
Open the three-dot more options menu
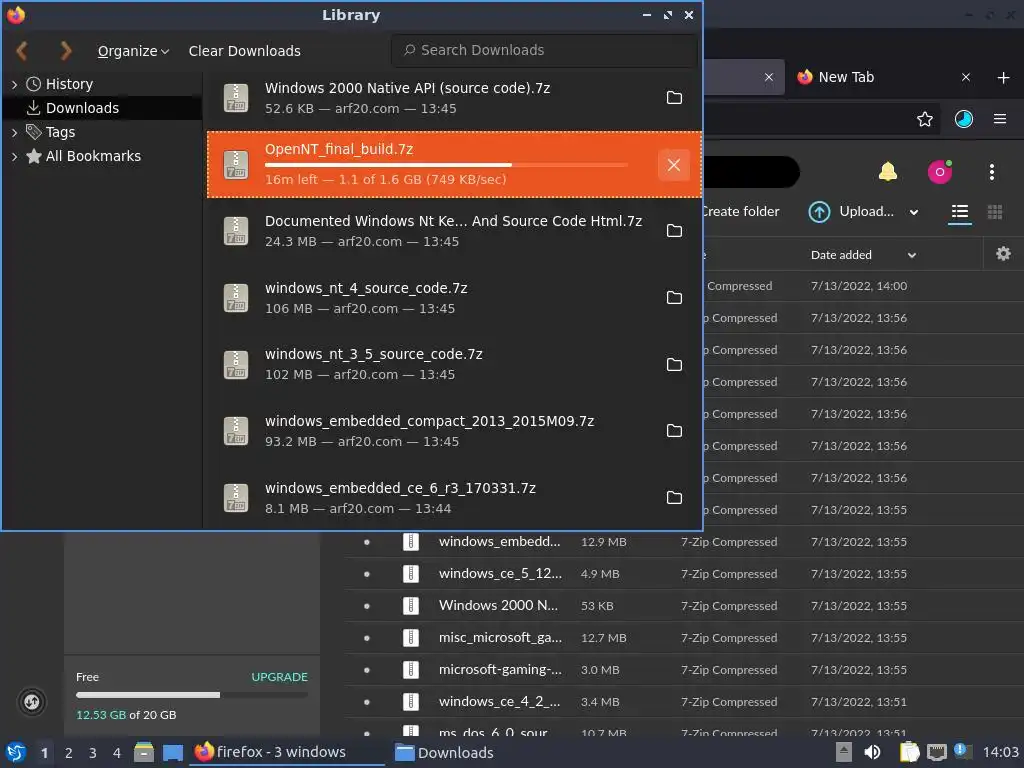point(991,172)
